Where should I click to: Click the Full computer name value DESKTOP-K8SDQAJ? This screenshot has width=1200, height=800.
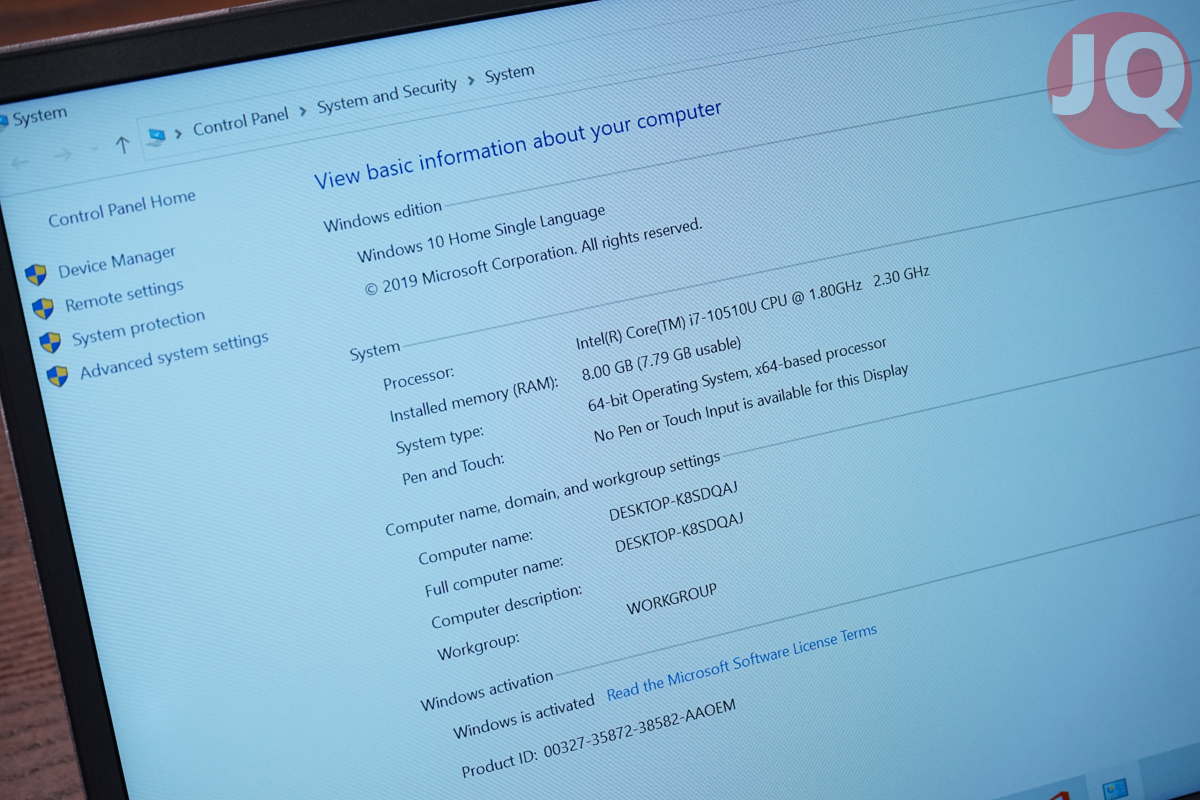coord(680,531)
